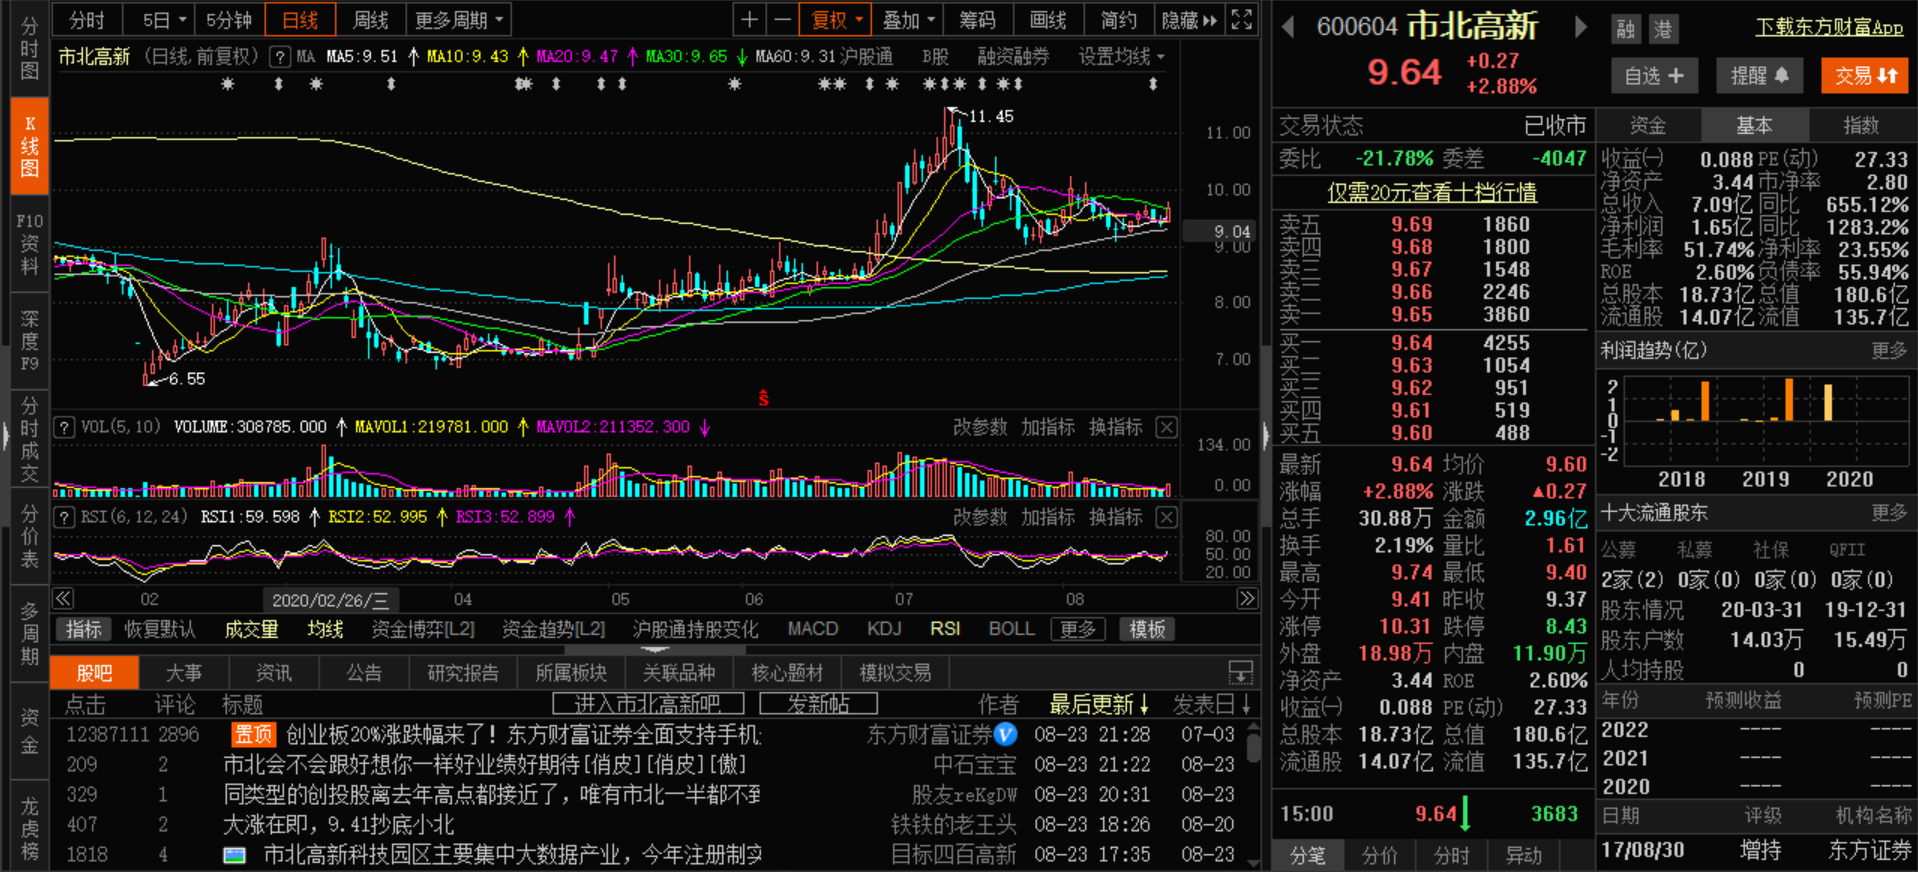The width and height of the screenshot is (1918, 872).
Task: Zoom in the K-line chart with plus icon
Action: tap(749, 19)
